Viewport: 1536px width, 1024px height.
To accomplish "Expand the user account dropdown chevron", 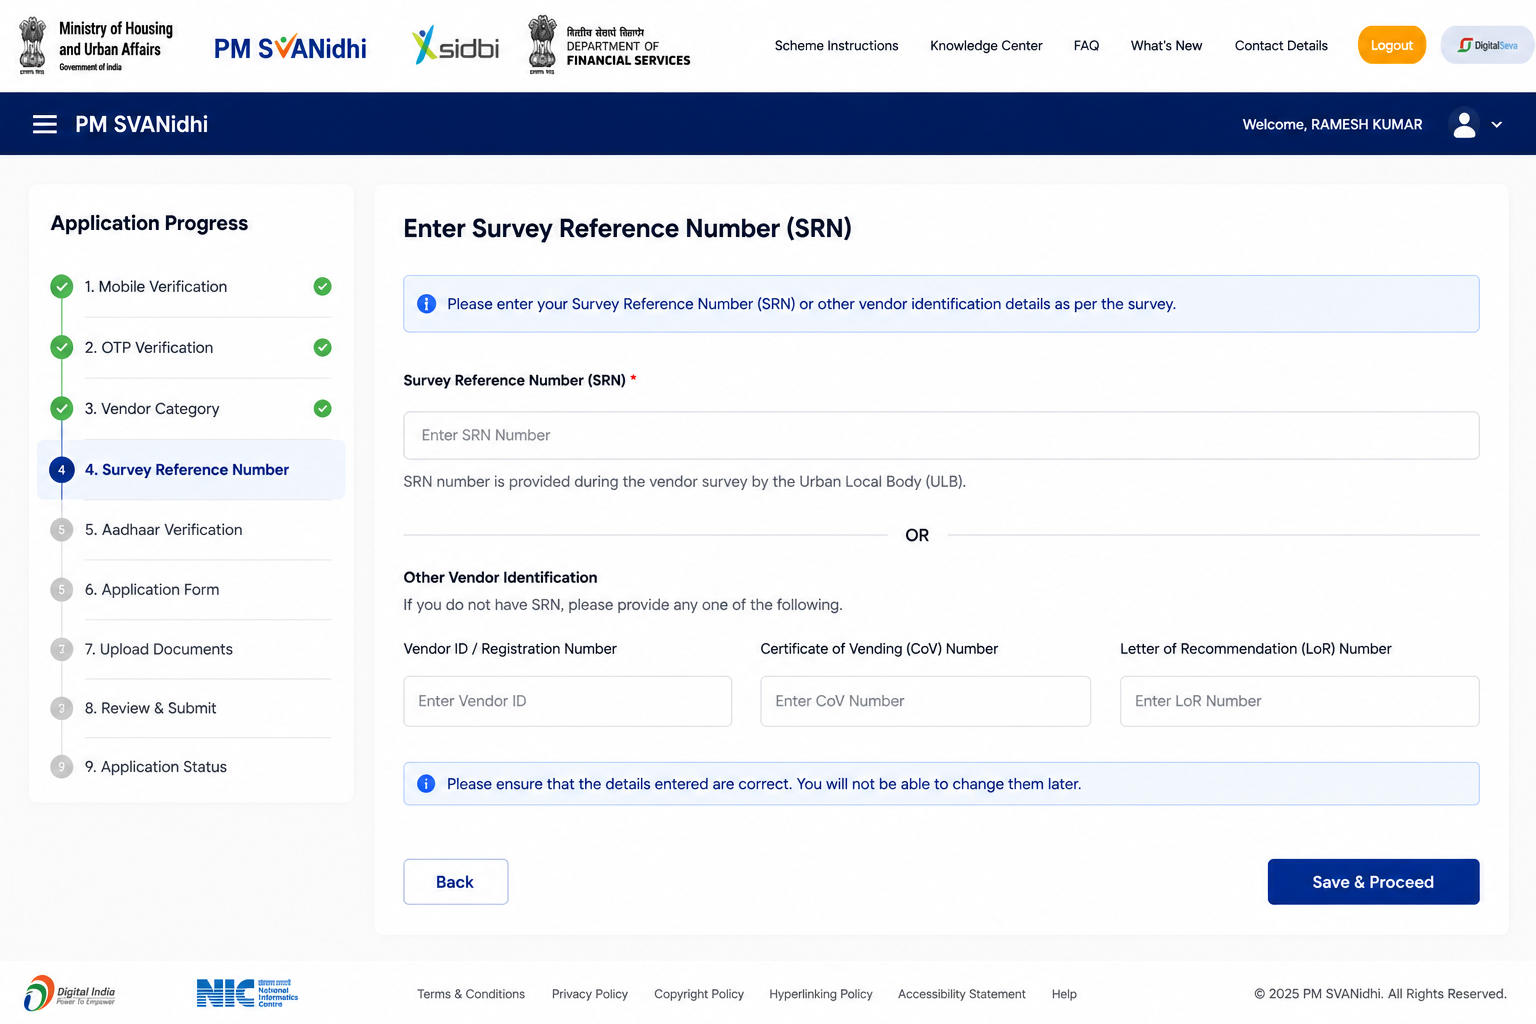I will coord(1497,125).
